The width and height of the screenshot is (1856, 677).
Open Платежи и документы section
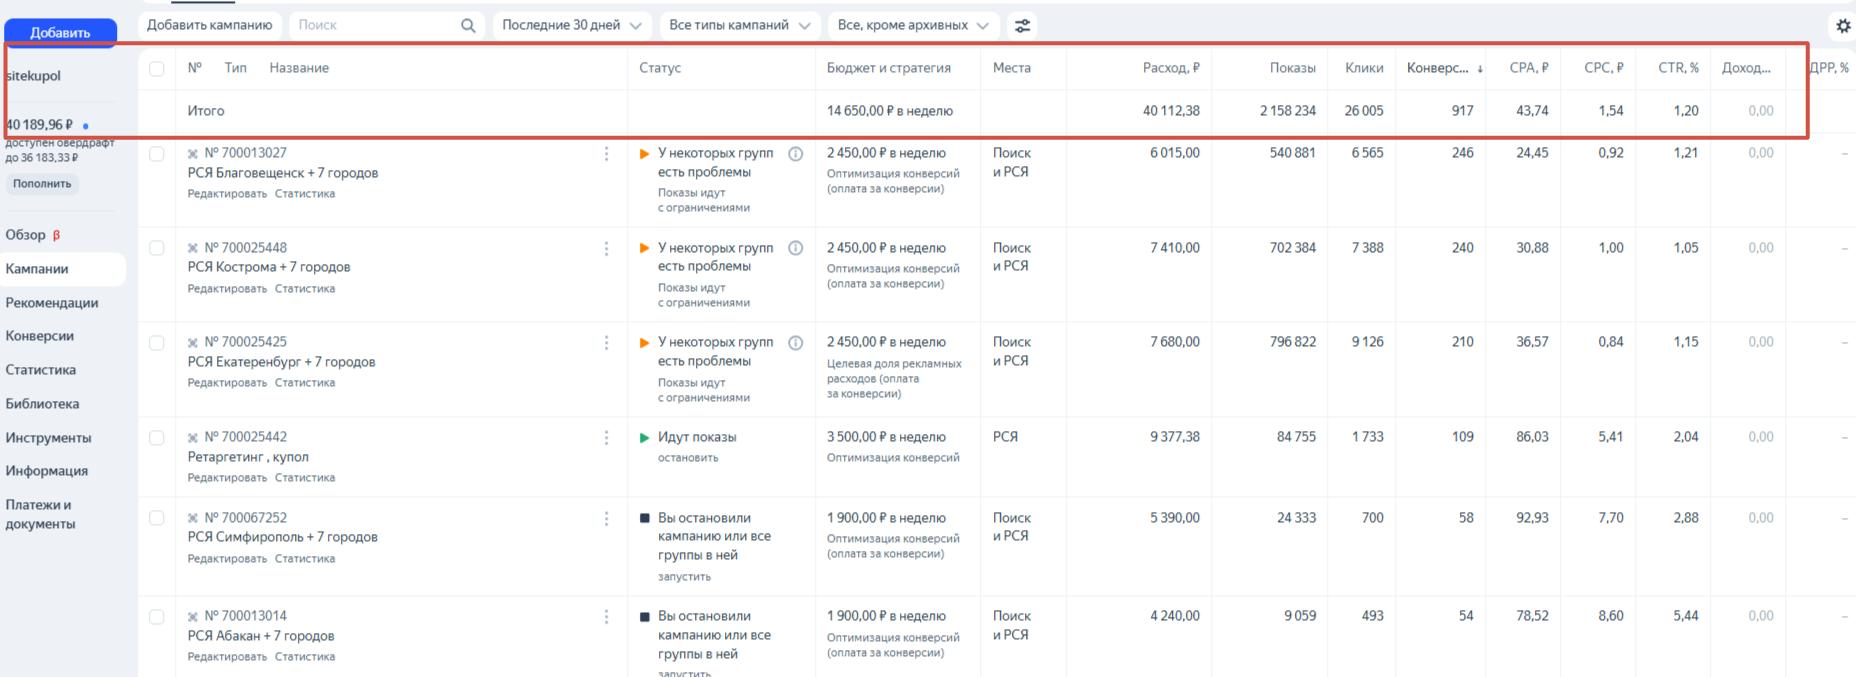coord(40,514)
